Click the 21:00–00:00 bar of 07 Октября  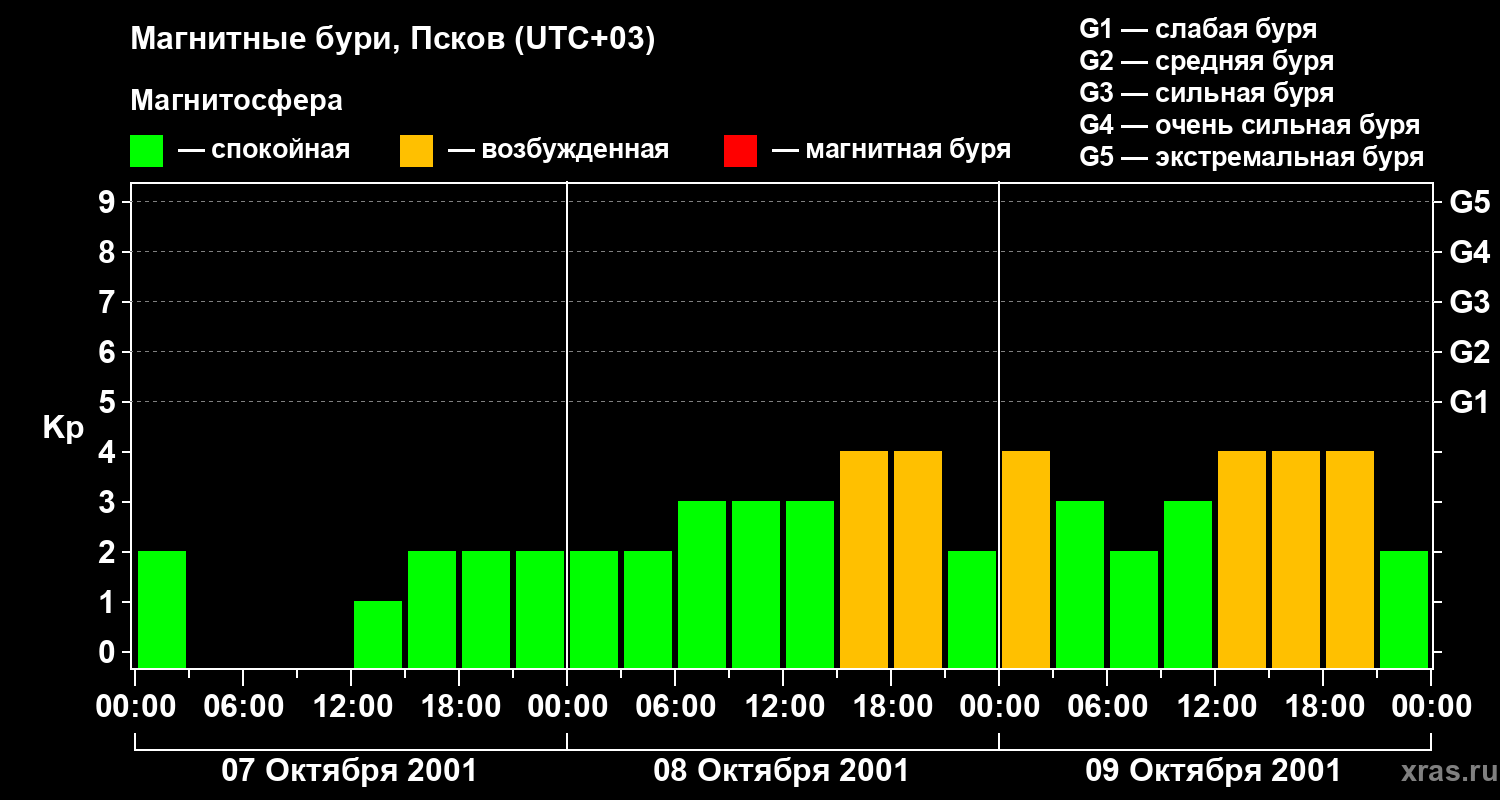540,609
